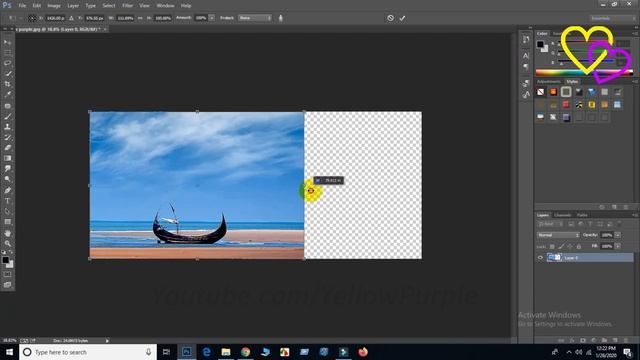
Task: Toggle lock position
Action: (x=570, y=247)
